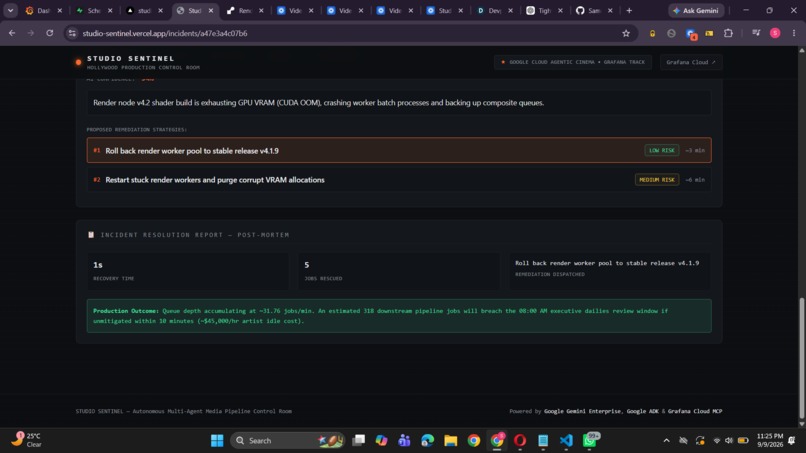The height and width of the screenshot is (453, 806).
Task: Click the Production Outcome summary box
Action: pyautogui.click(x=399, y=316)
